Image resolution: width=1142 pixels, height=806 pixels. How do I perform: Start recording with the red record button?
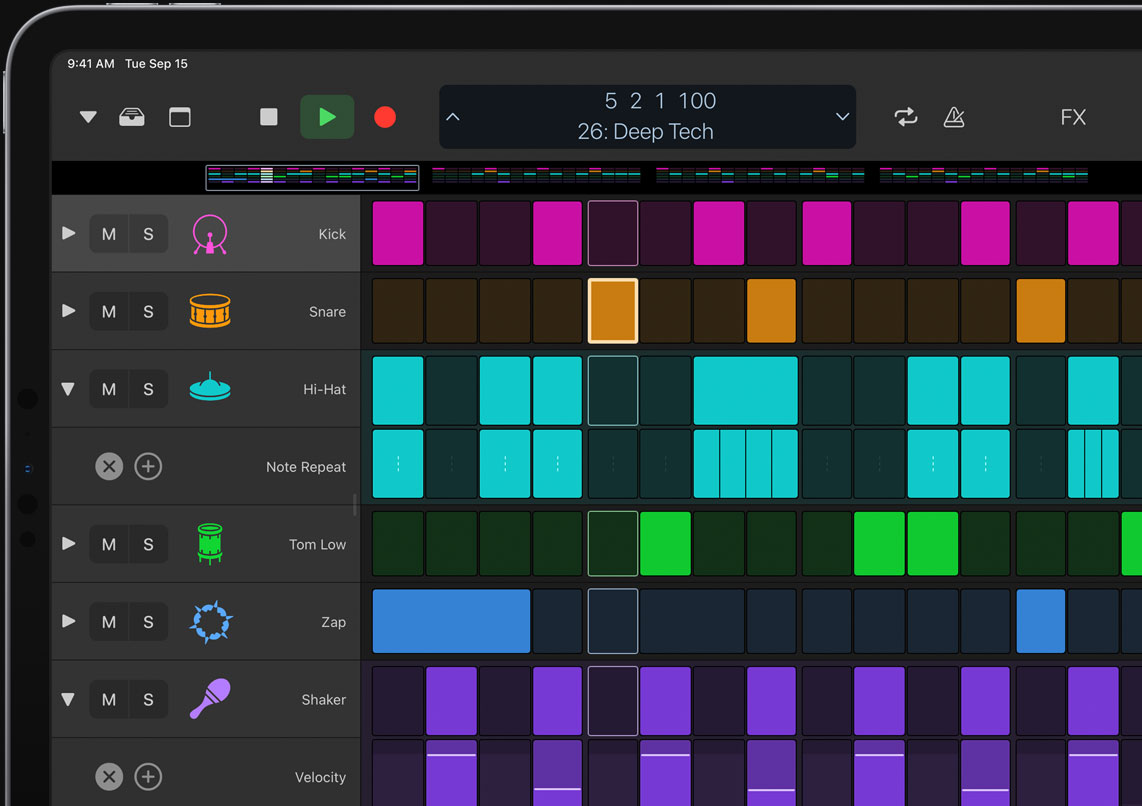pos(385,117)
